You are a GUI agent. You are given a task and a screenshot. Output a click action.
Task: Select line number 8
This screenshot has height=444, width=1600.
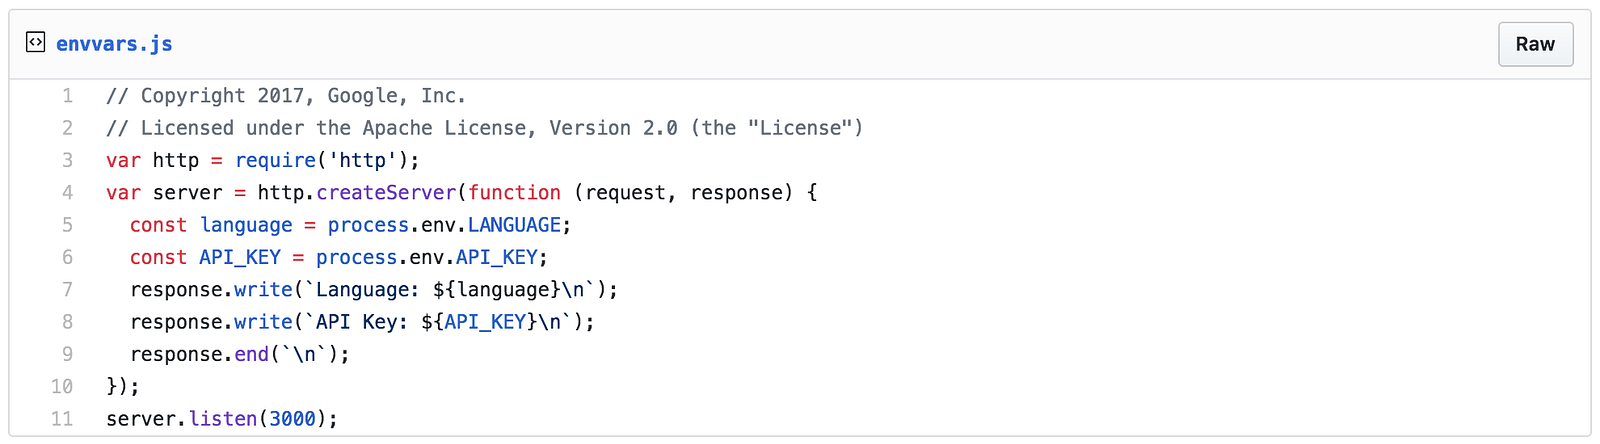tap(67, 322)
